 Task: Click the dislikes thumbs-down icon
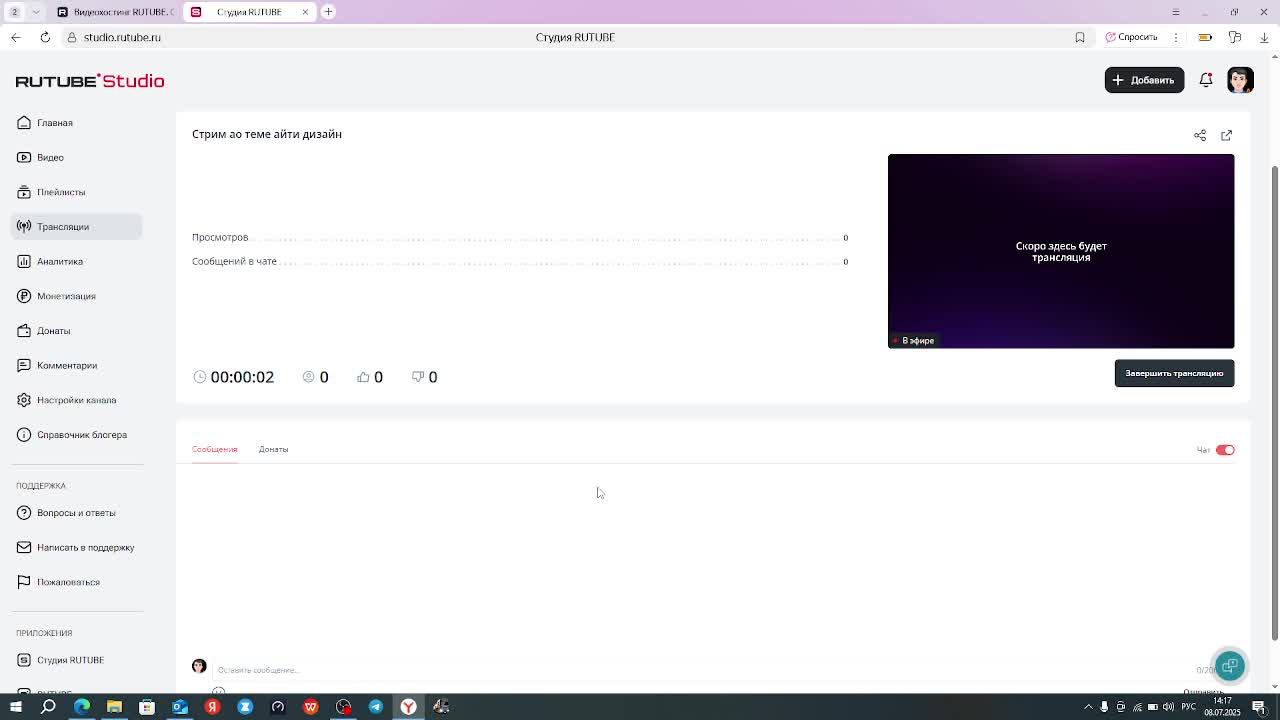418,377
